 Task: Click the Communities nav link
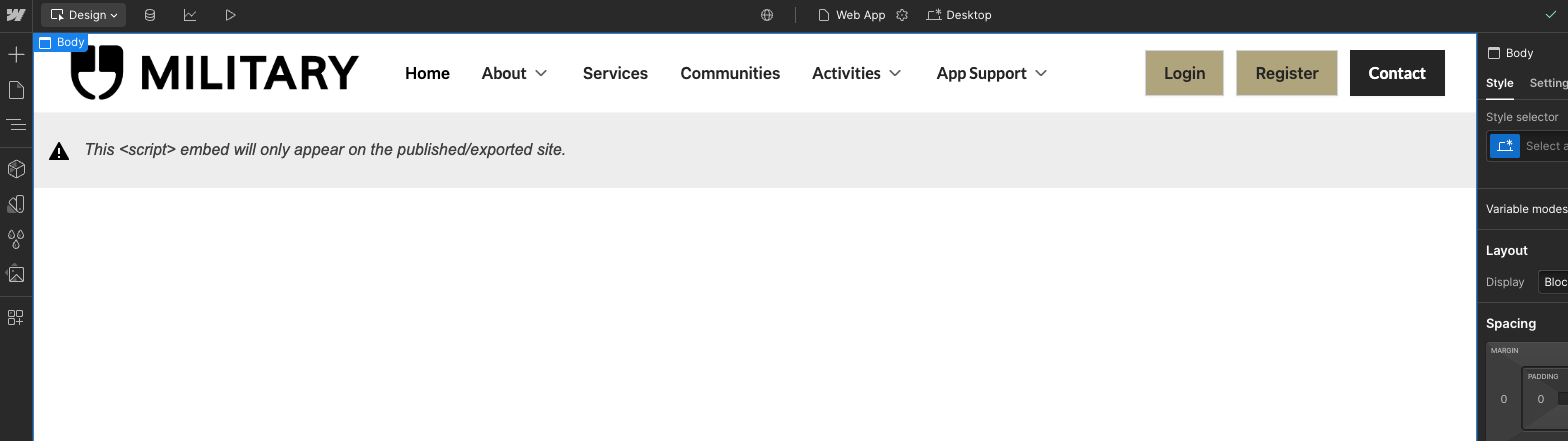click(730, 73)
